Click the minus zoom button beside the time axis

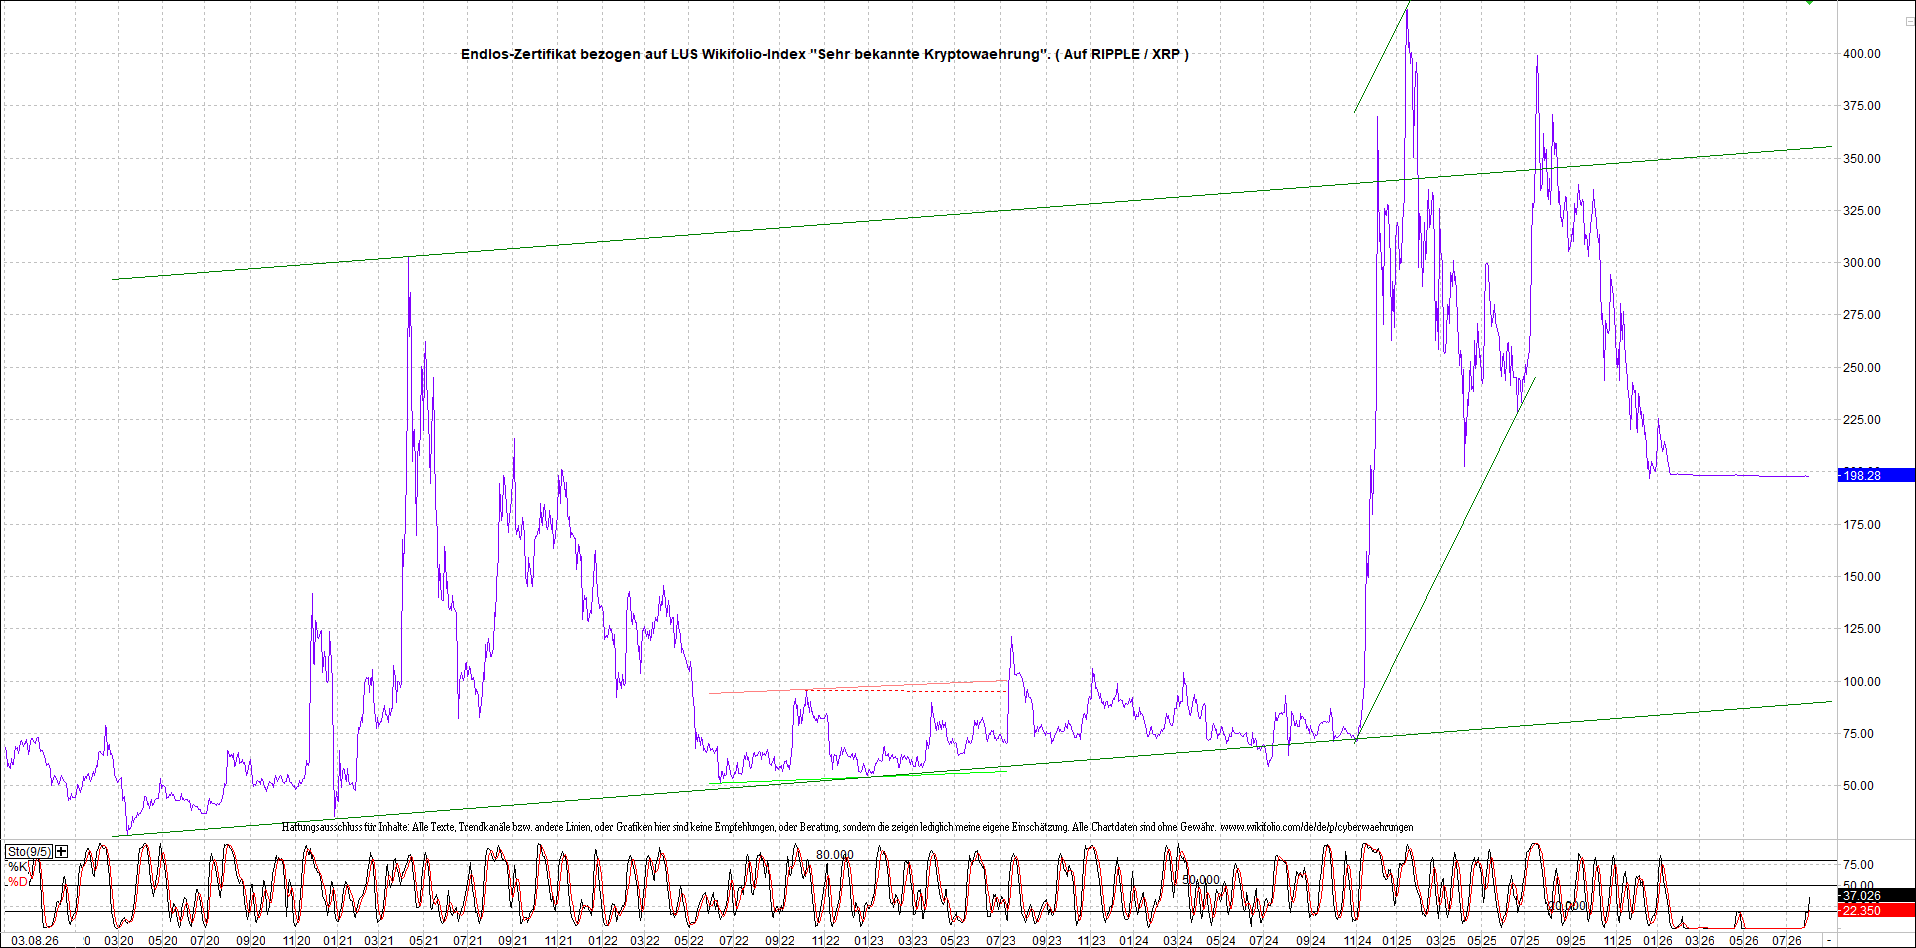pos(1830,940)
